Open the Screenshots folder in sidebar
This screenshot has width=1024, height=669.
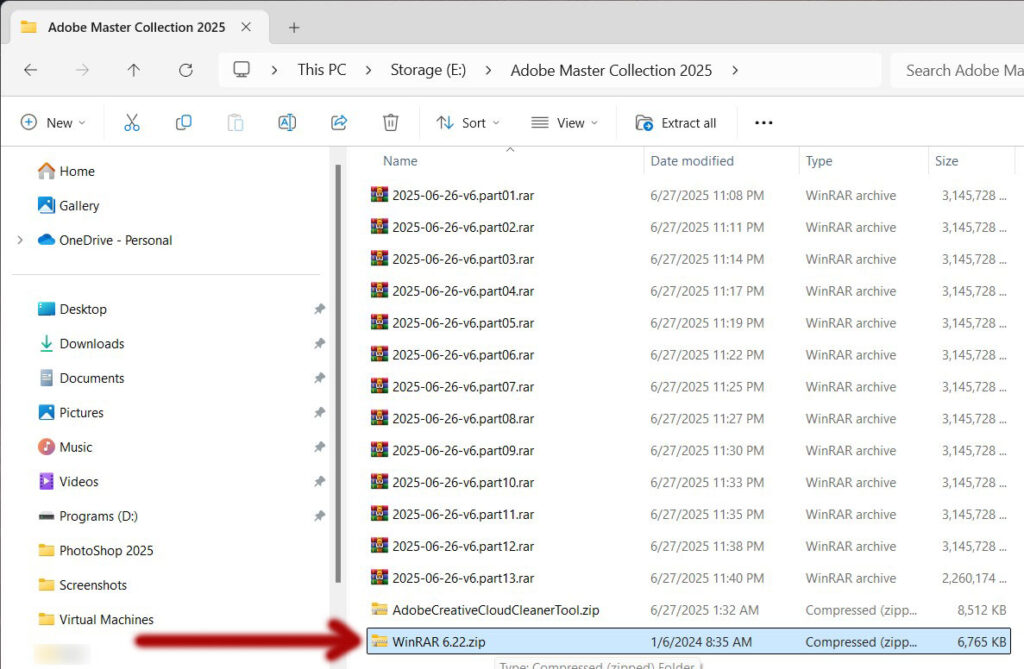83,585
